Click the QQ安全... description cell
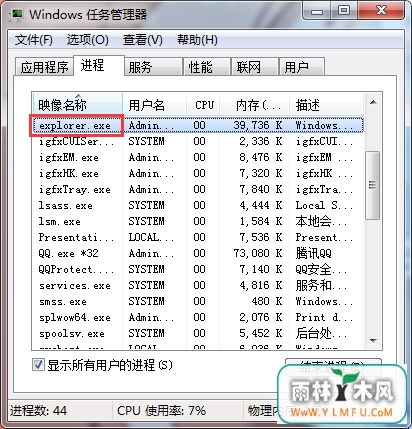The height and width of the screenshot is (429, 412). [321, 269]
